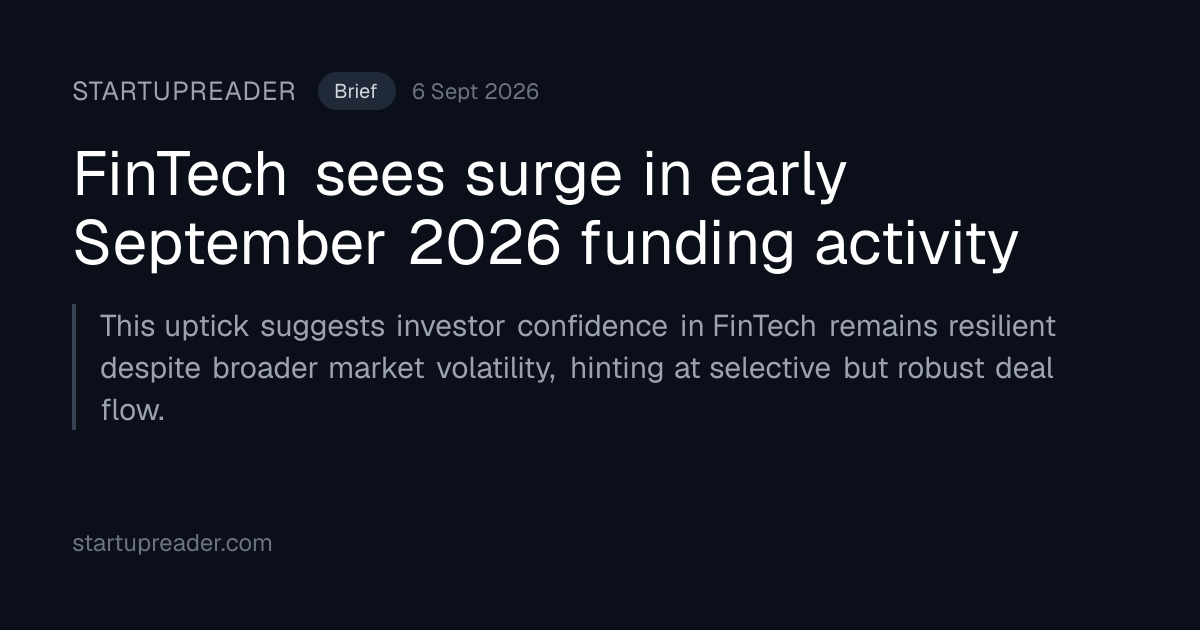
Task: Select the Brief category badge
Action: 356,91
